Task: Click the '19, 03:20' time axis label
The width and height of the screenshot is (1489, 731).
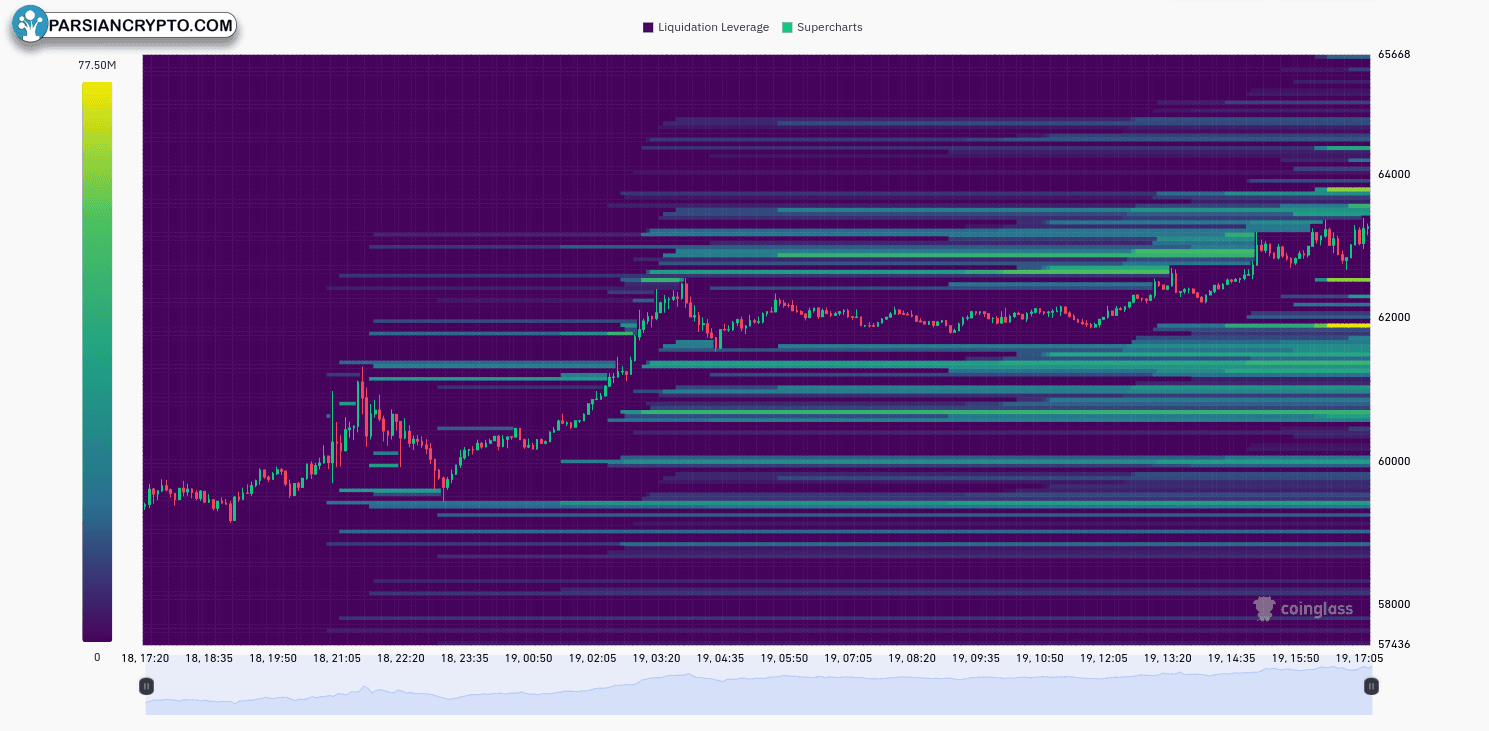Action: [656, 658]
